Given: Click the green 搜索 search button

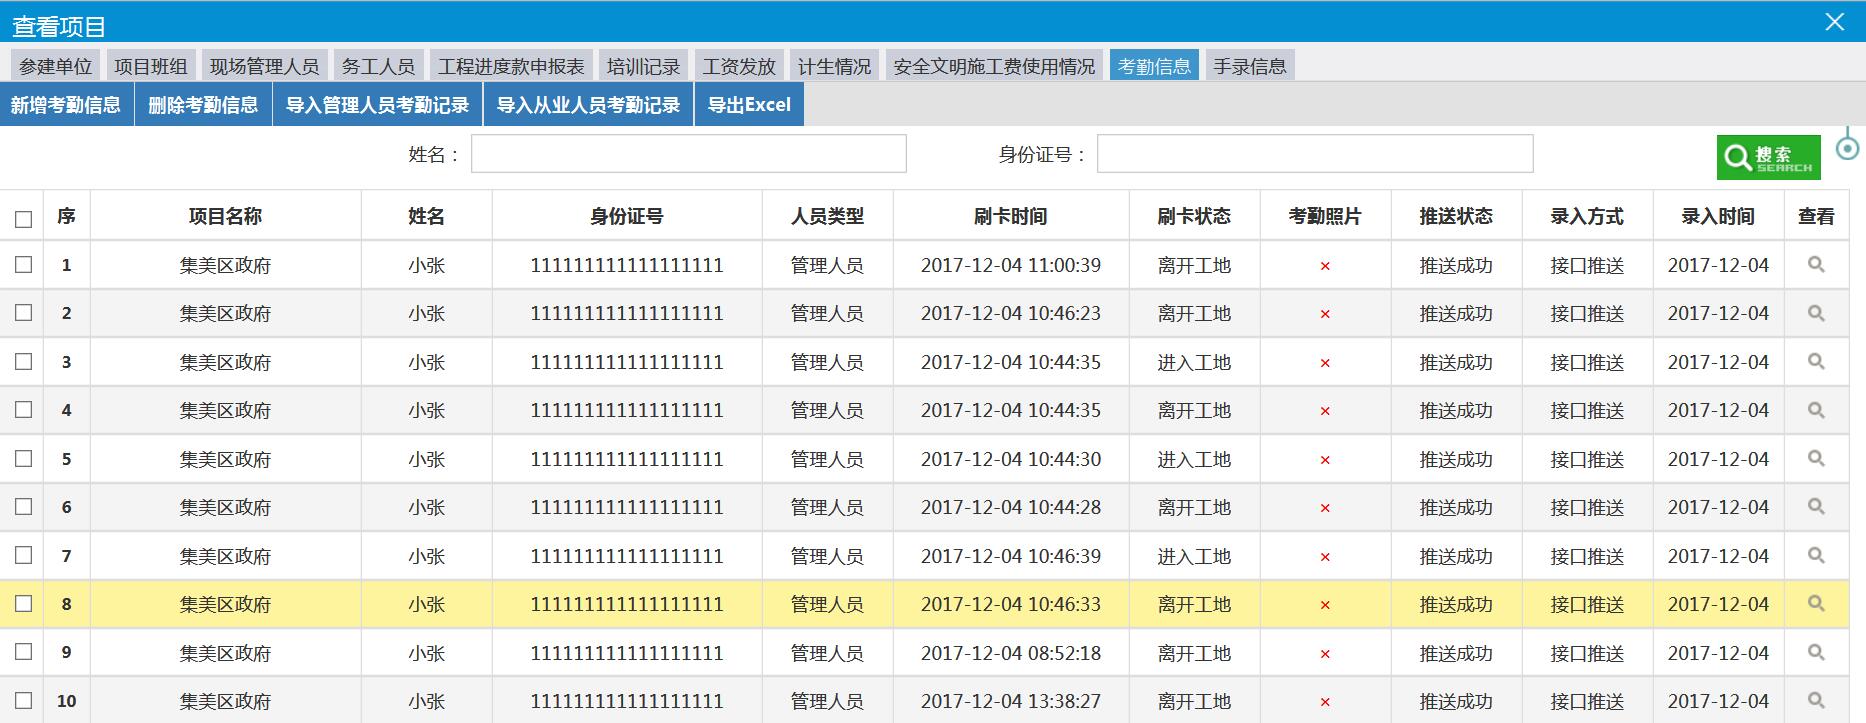Looking at the screenshot, I should (1768, 158).
